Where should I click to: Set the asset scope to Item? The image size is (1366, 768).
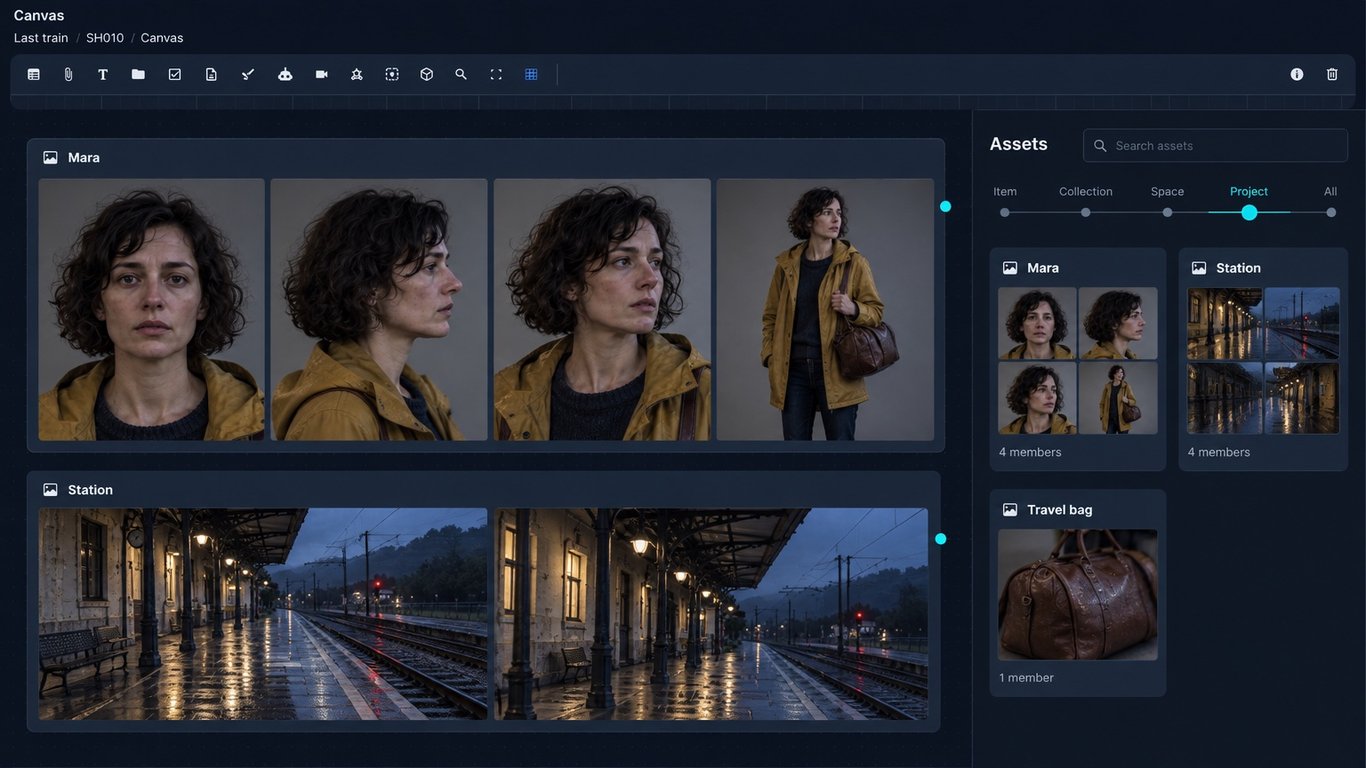(1005, 212)
